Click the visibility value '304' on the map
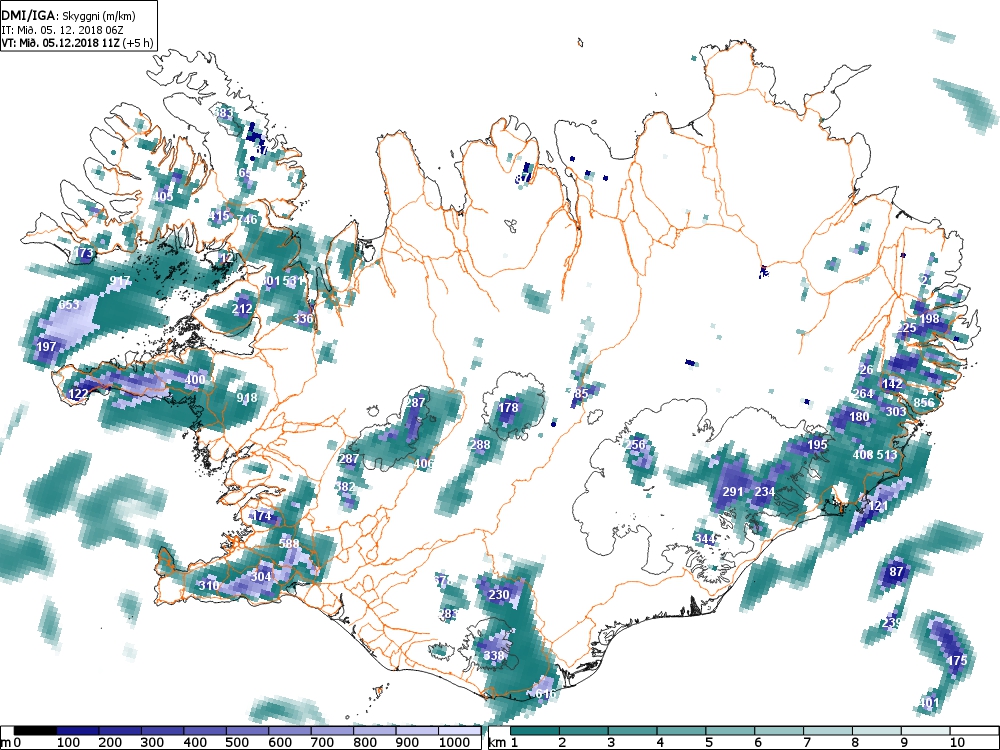 261,577
